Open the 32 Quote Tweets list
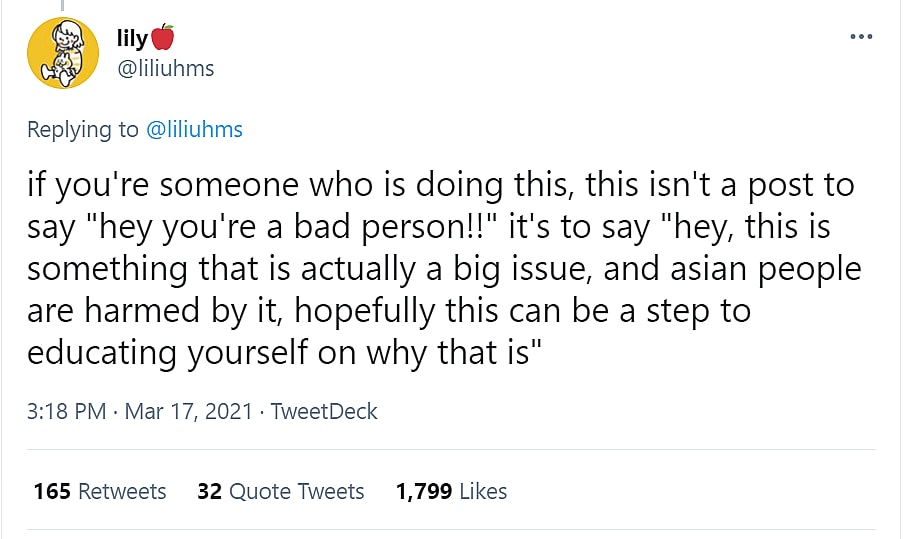Viewport: 904px width, 539px height. point(281,491)
